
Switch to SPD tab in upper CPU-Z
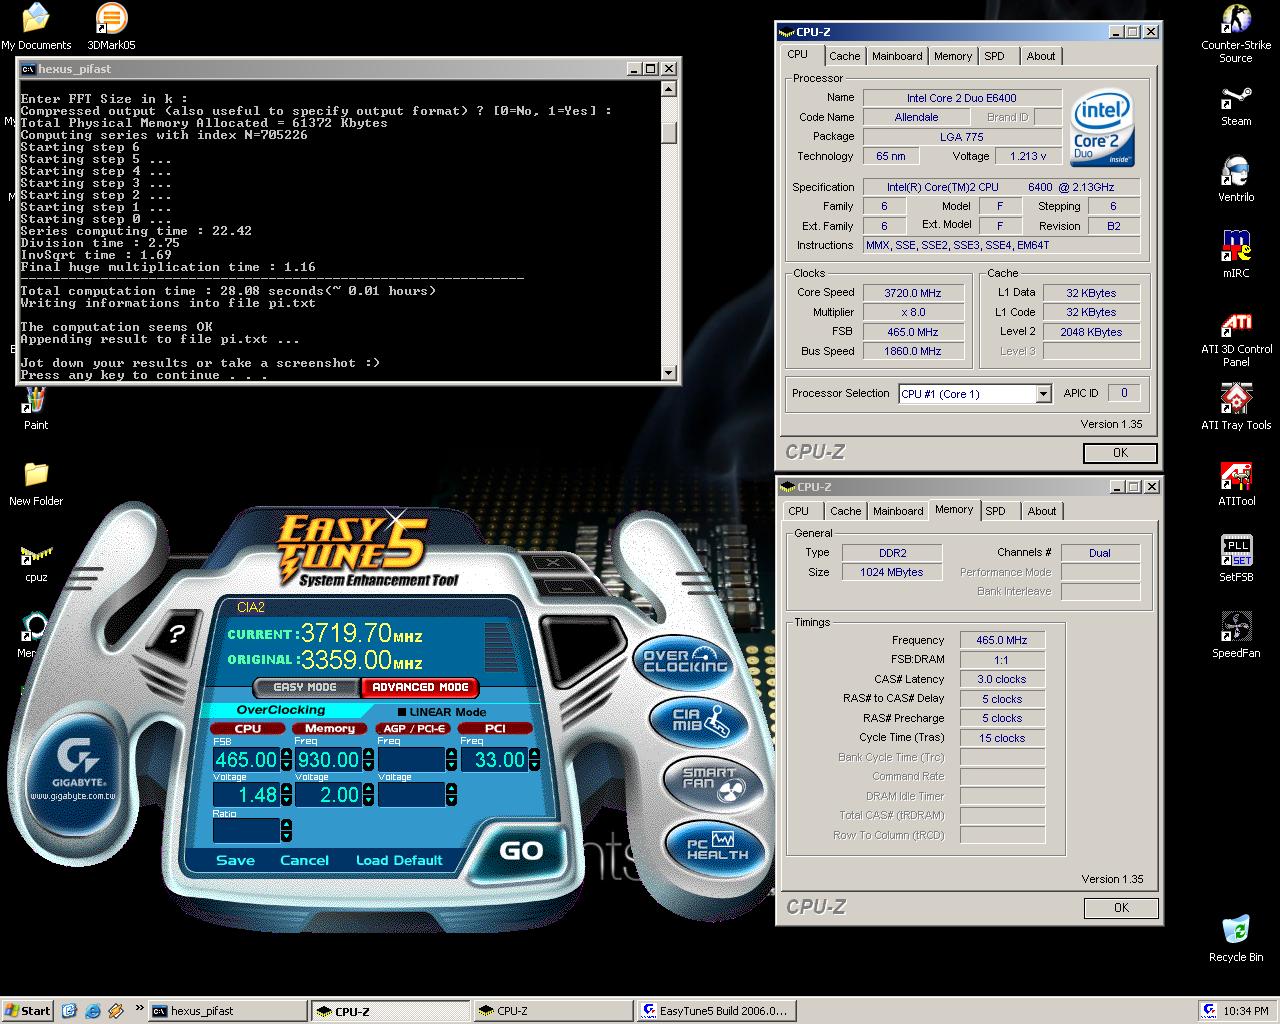point(994,56)
